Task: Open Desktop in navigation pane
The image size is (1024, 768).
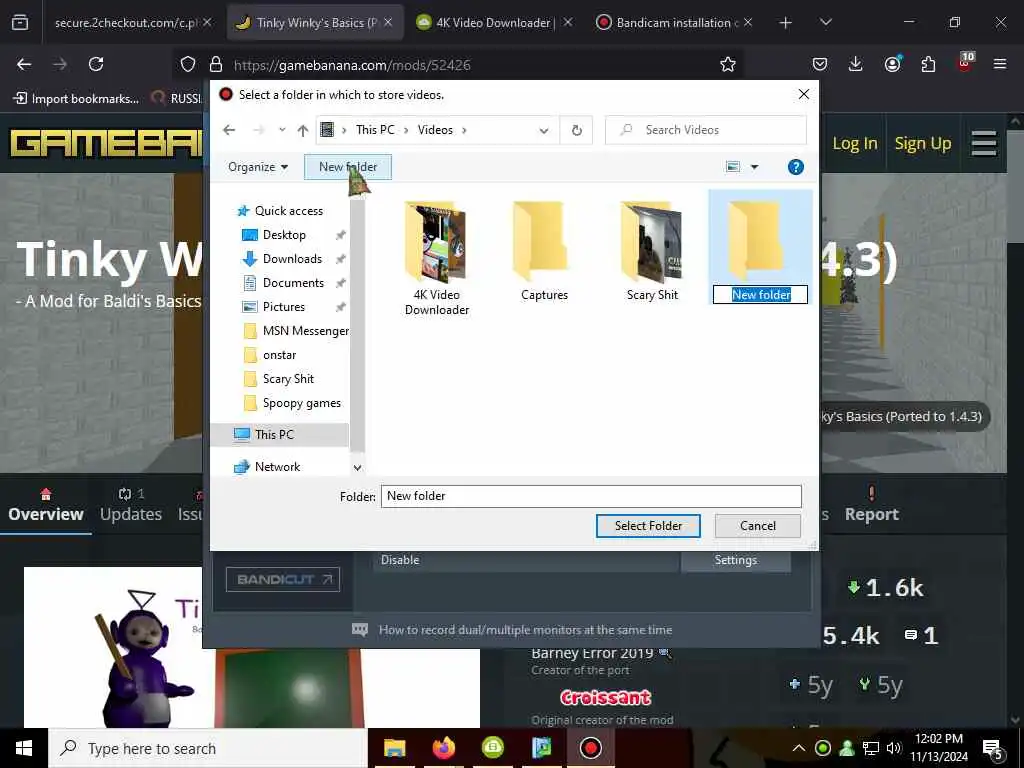Action: click(x=284, y=235)
